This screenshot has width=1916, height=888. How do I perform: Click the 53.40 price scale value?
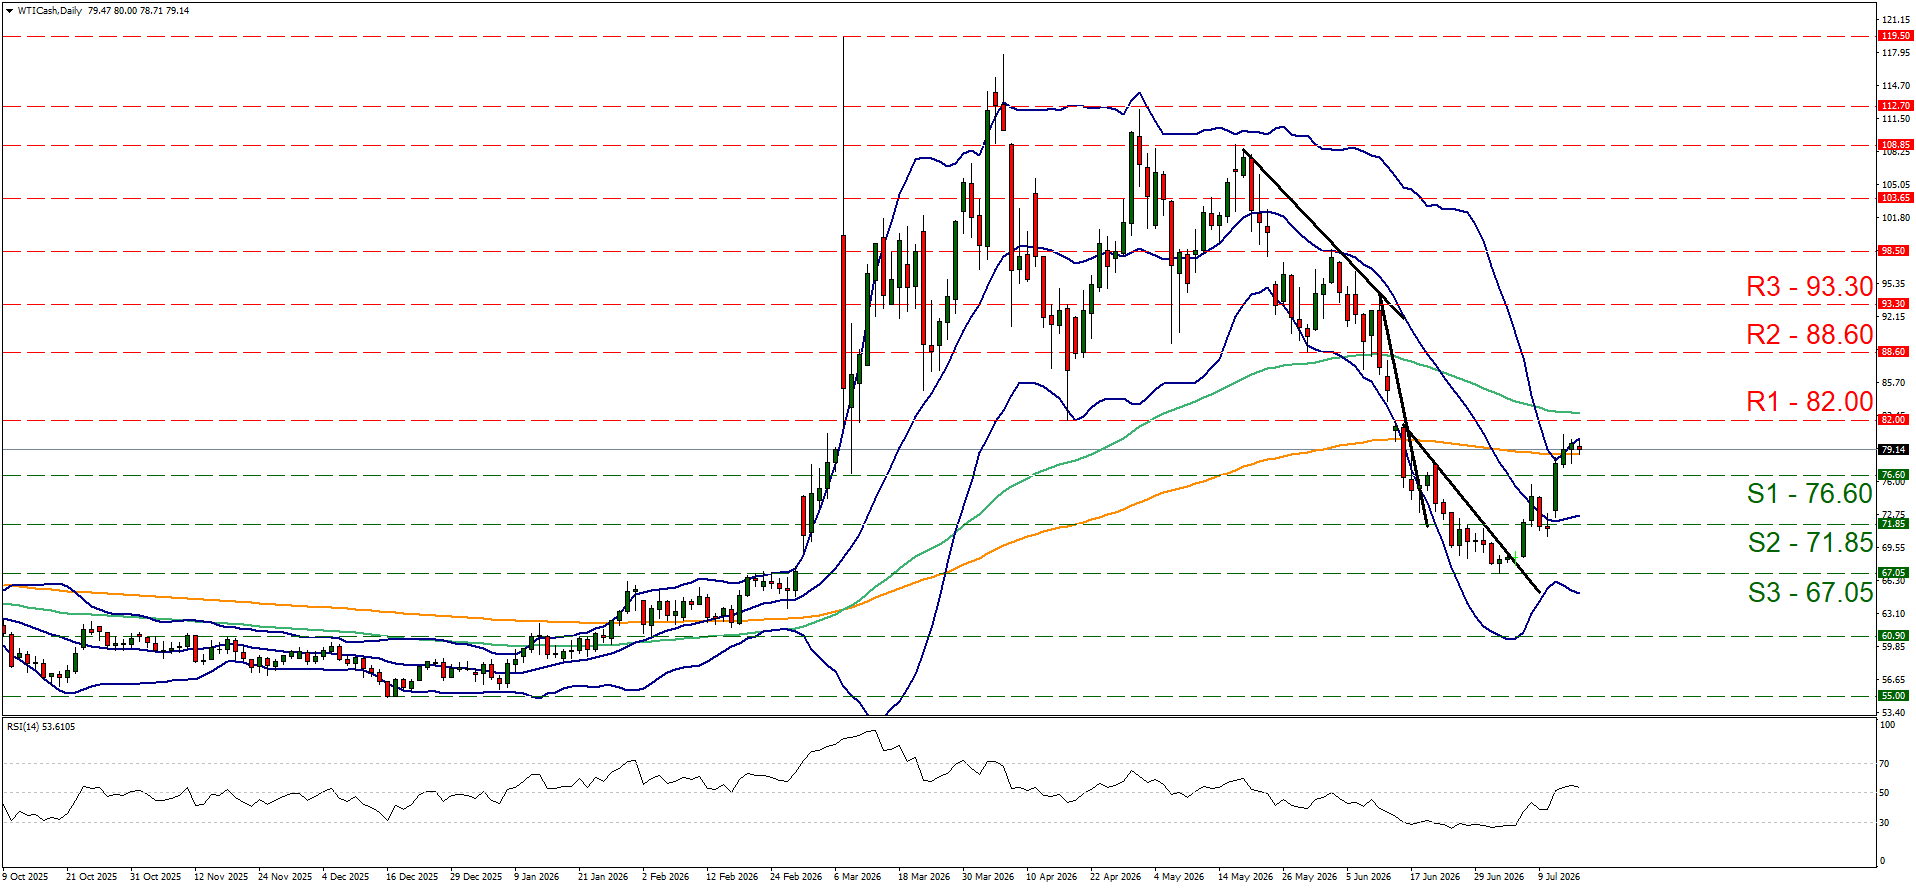pyautogui.click(x=1893, y=713)
